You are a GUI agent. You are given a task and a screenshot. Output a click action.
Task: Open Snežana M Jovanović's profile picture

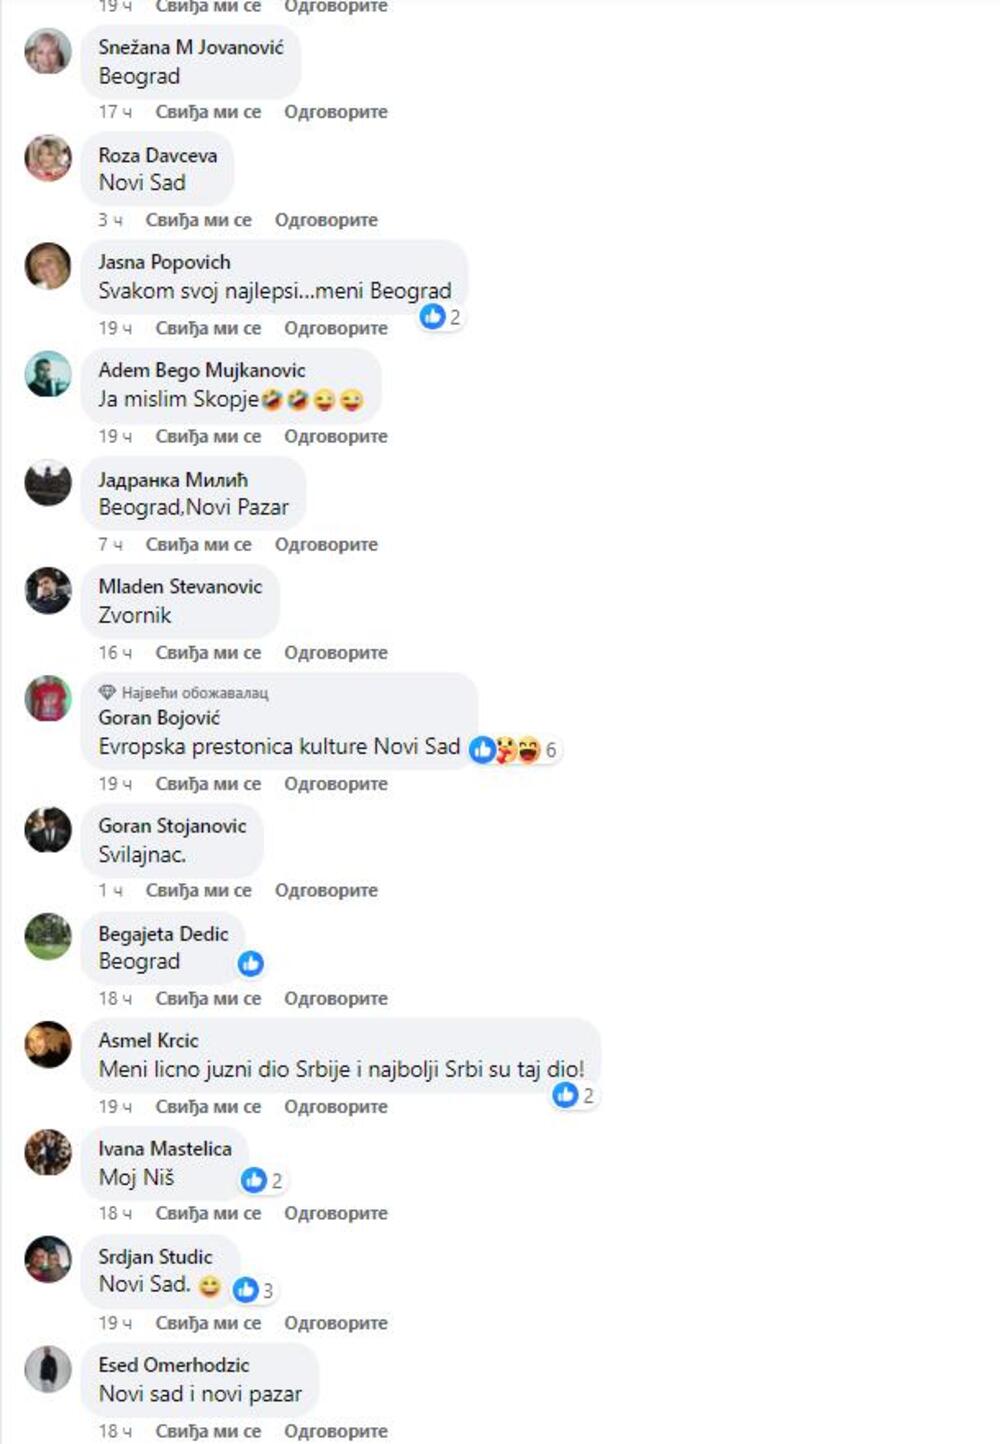point(48,52)
